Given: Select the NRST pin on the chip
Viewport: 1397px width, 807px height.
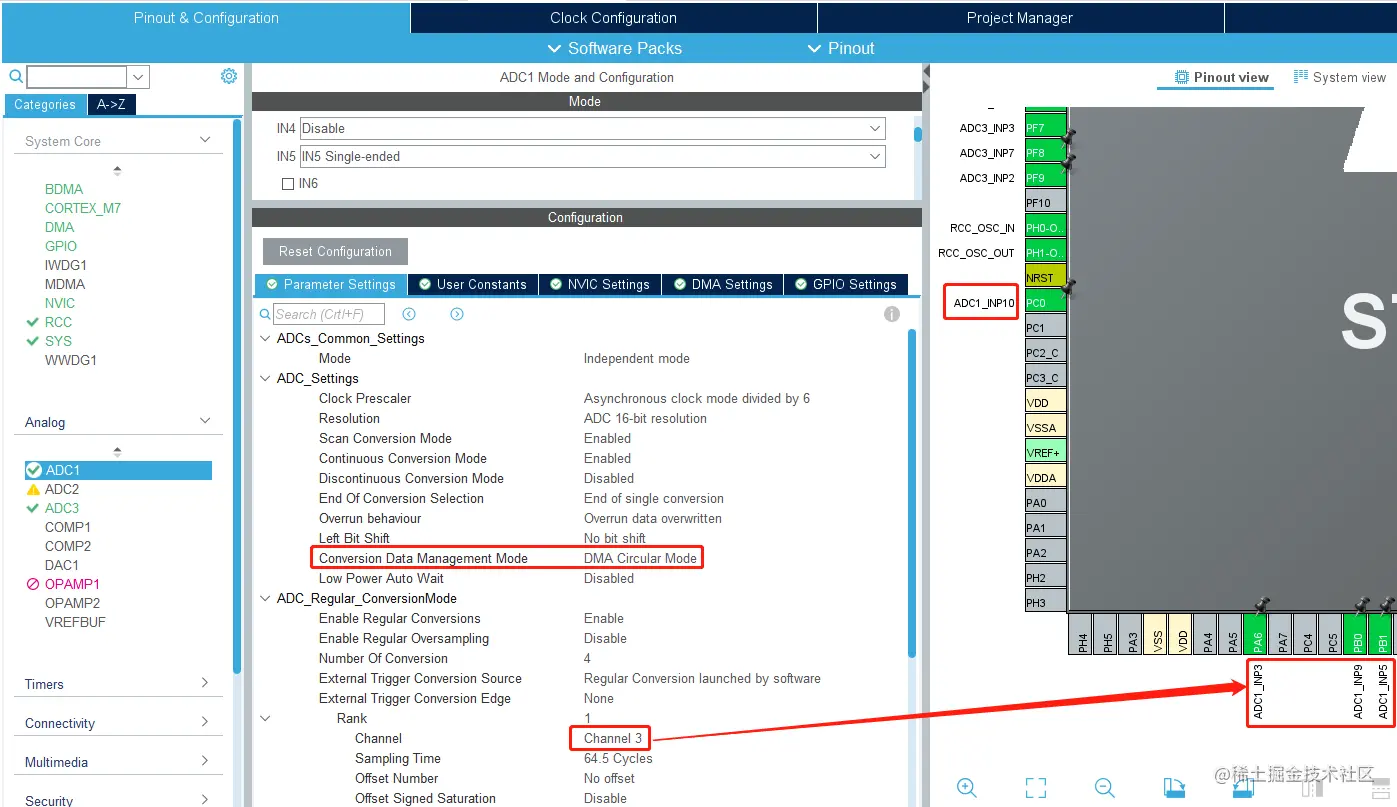Looking at the screenshot, I should (1045, 278).
